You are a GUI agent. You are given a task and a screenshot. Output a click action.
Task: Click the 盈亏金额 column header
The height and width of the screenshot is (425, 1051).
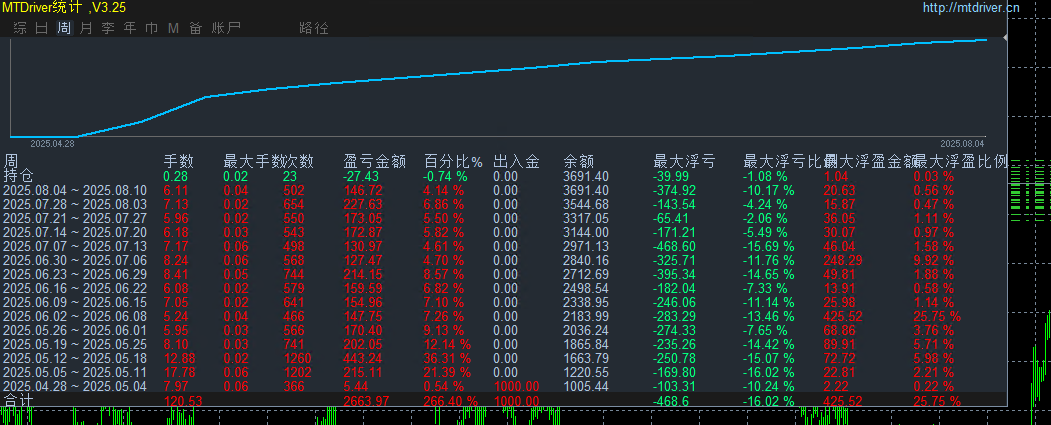[x=375, y=162]
